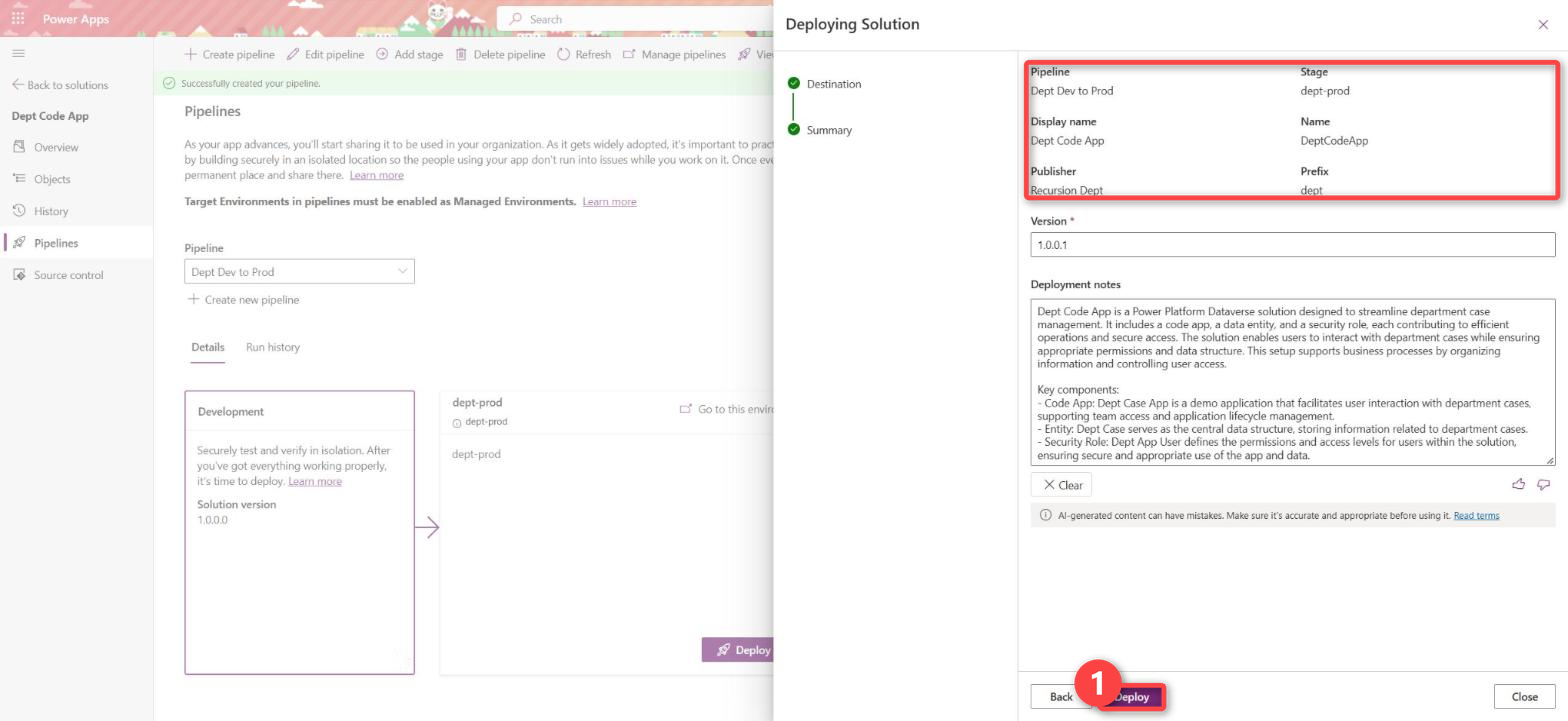Click the Back to solutions arrow
1568x721 pixels.
18,85
